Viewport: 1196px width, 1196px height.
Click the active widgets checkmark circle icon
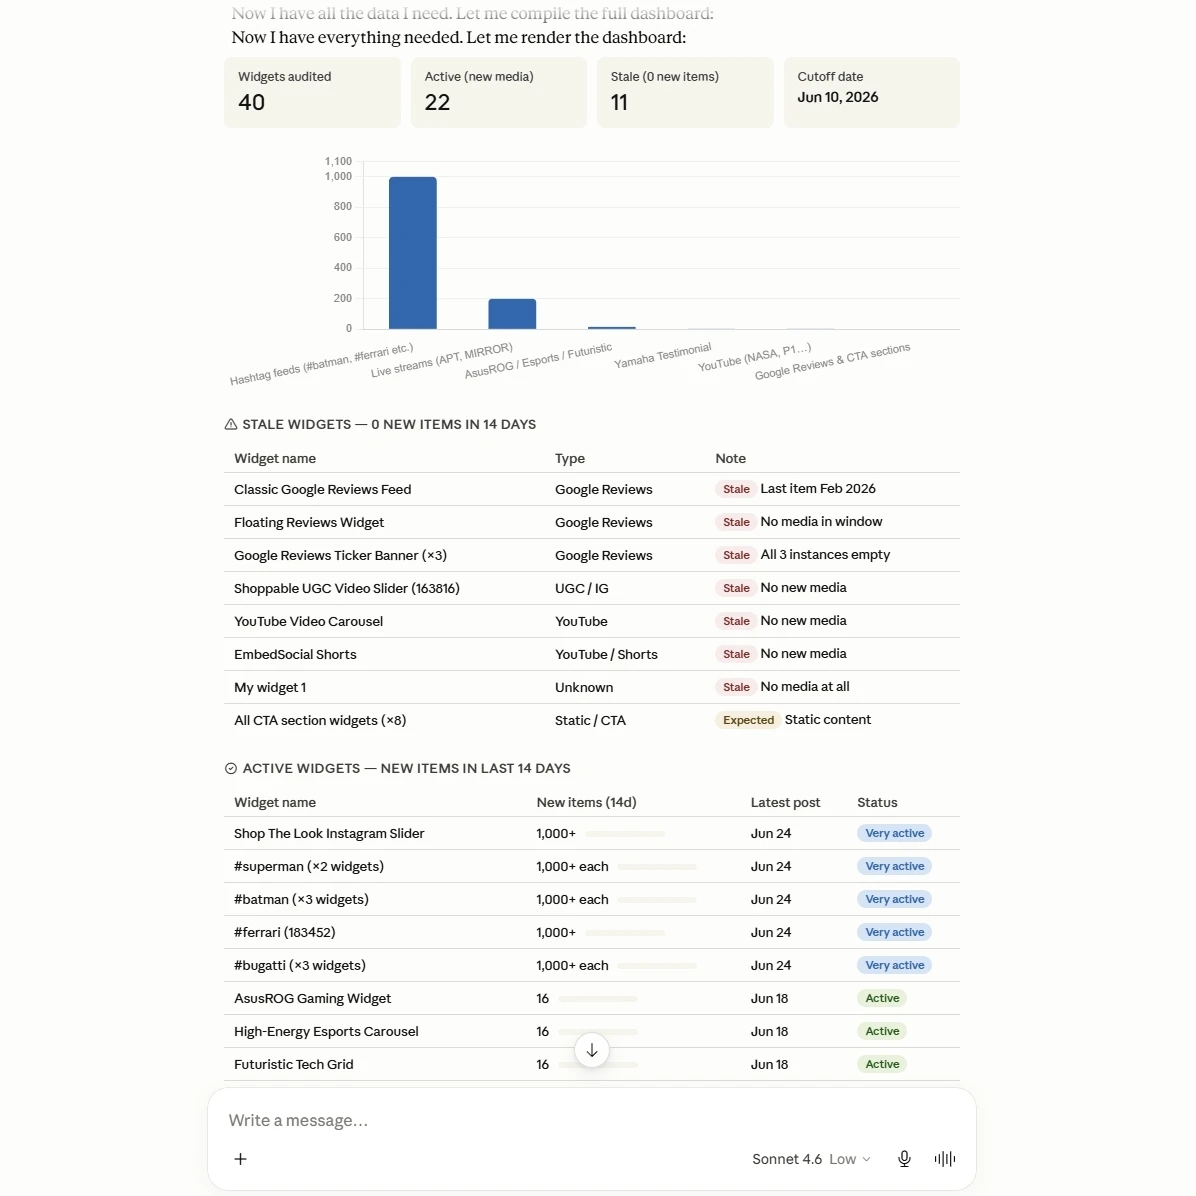coord(230,768)
